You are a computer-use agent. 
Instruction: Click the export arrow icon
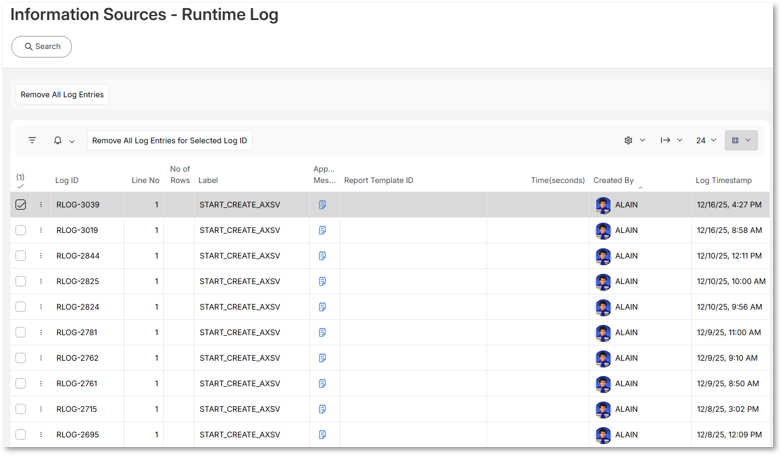tap(665, 140)
